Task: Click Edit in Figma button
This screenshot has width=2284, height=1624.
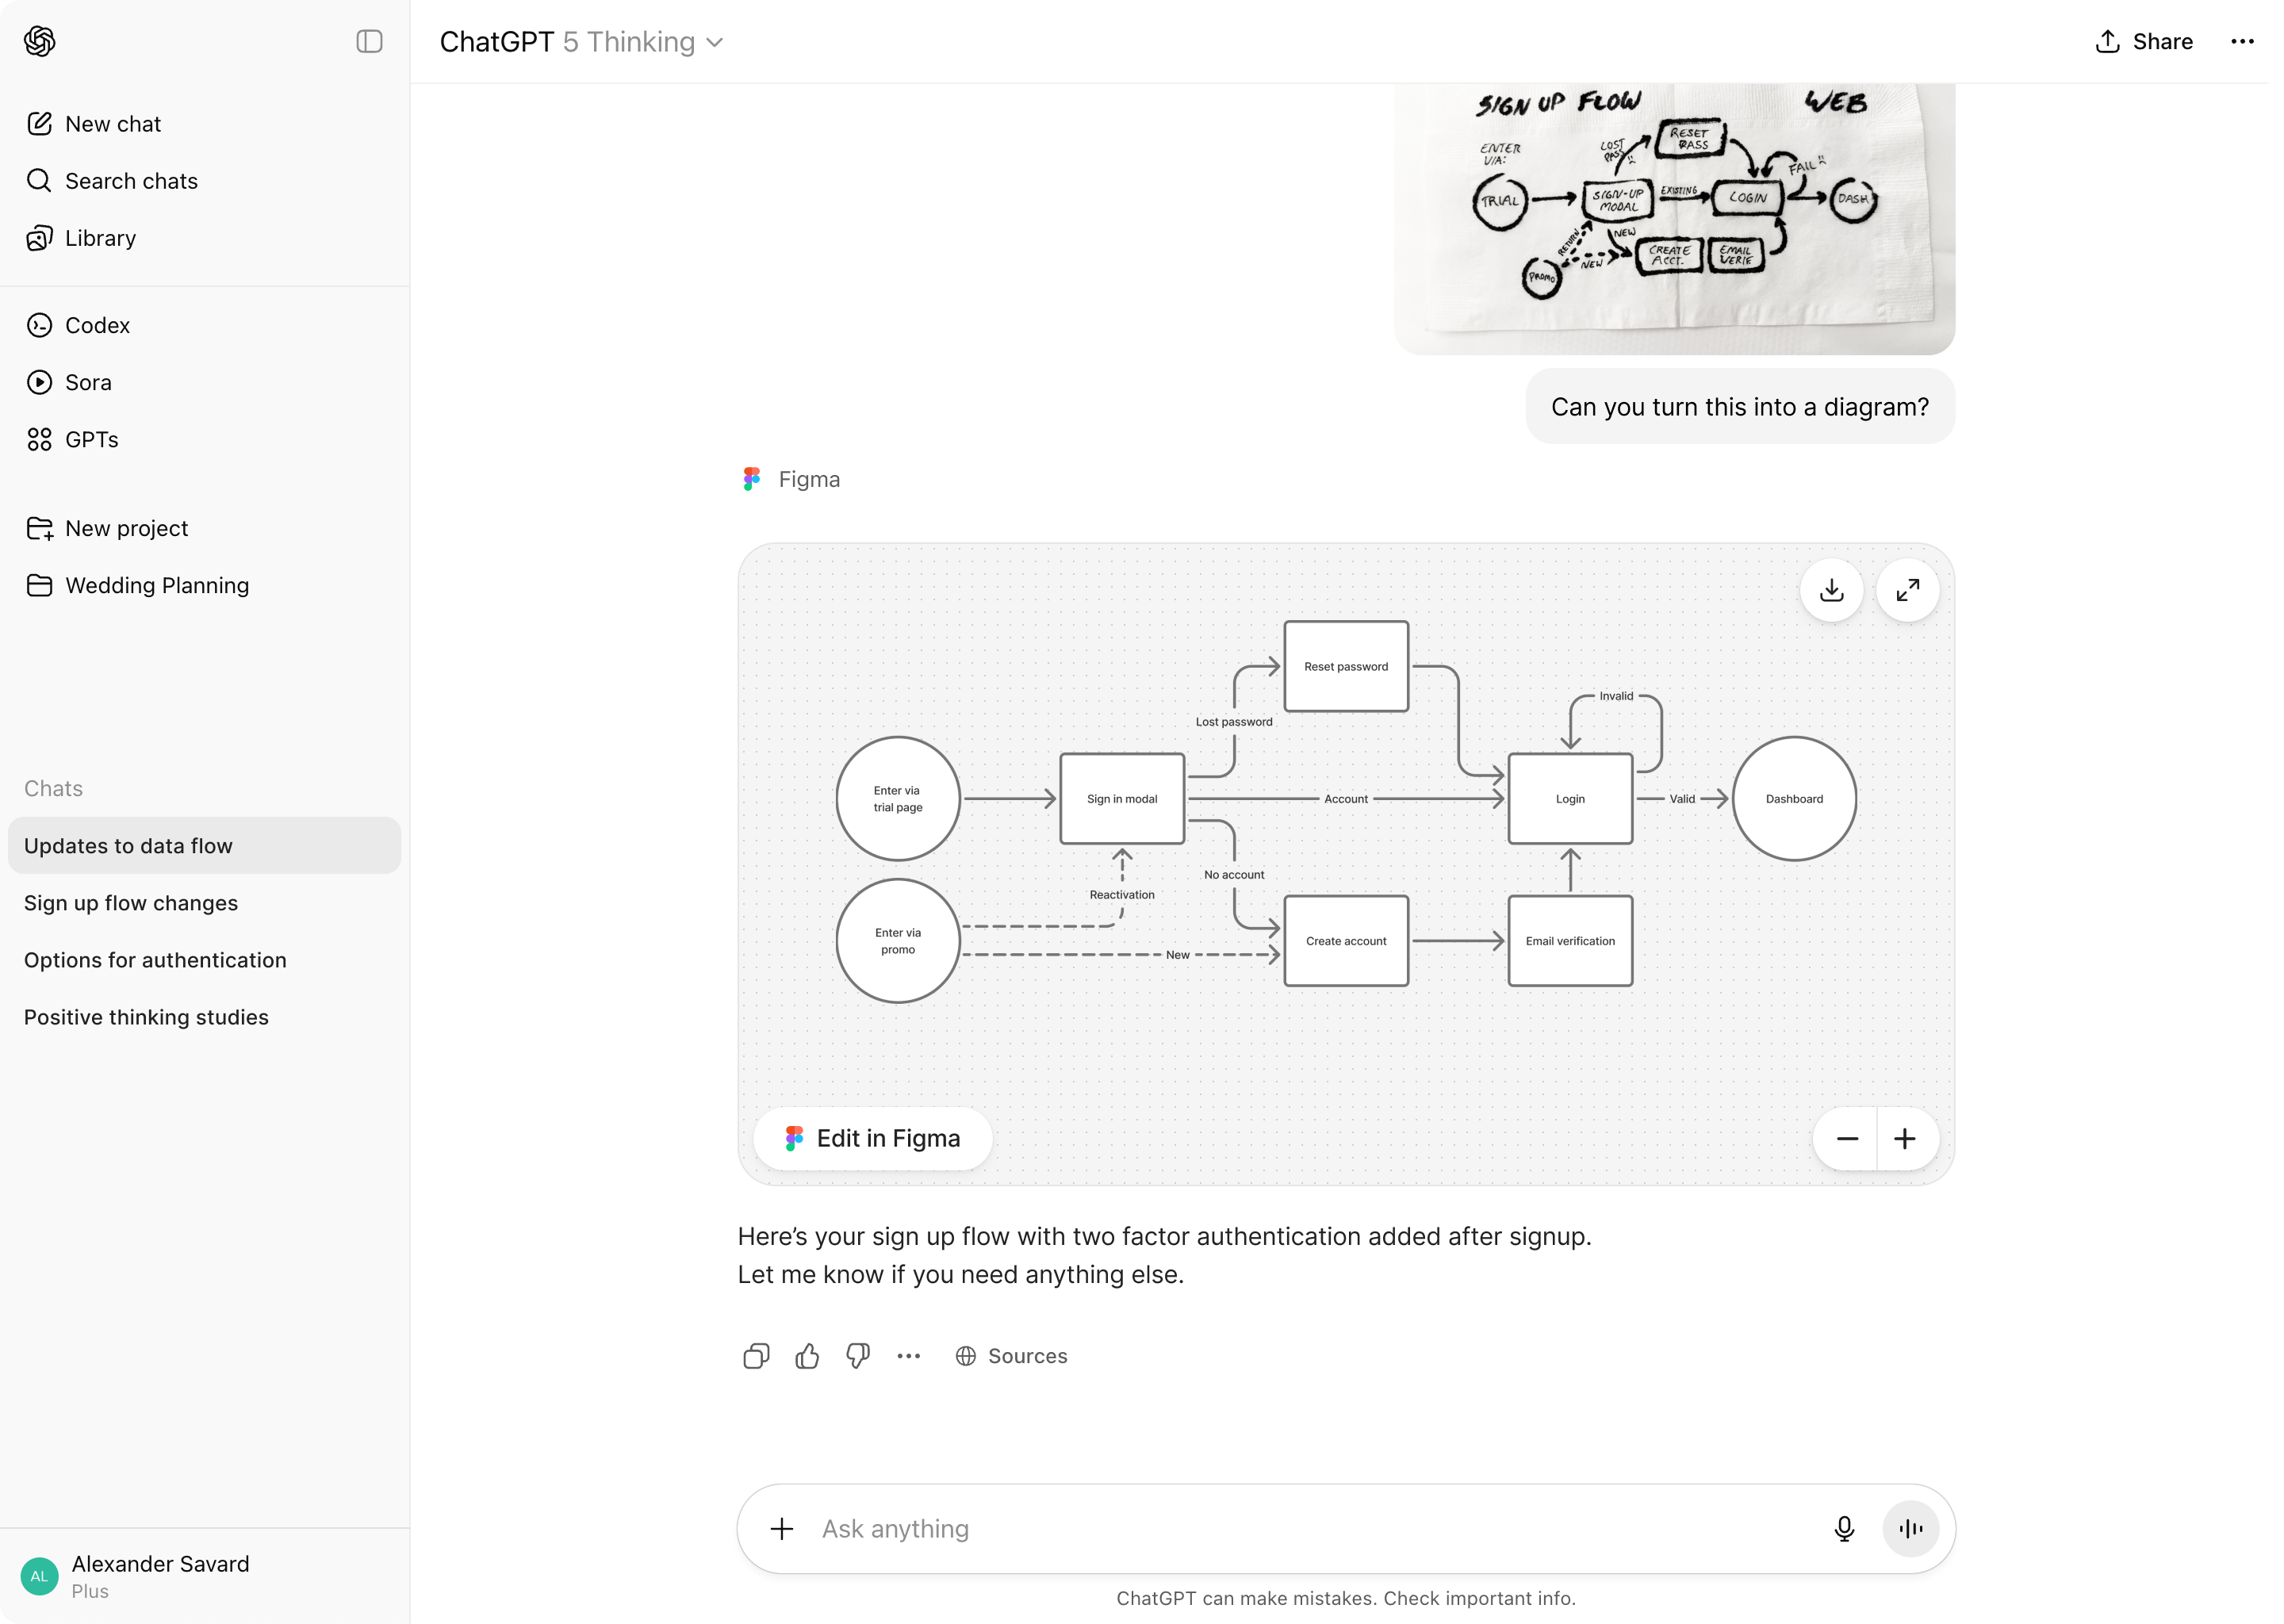Action: click(872, 1138)
